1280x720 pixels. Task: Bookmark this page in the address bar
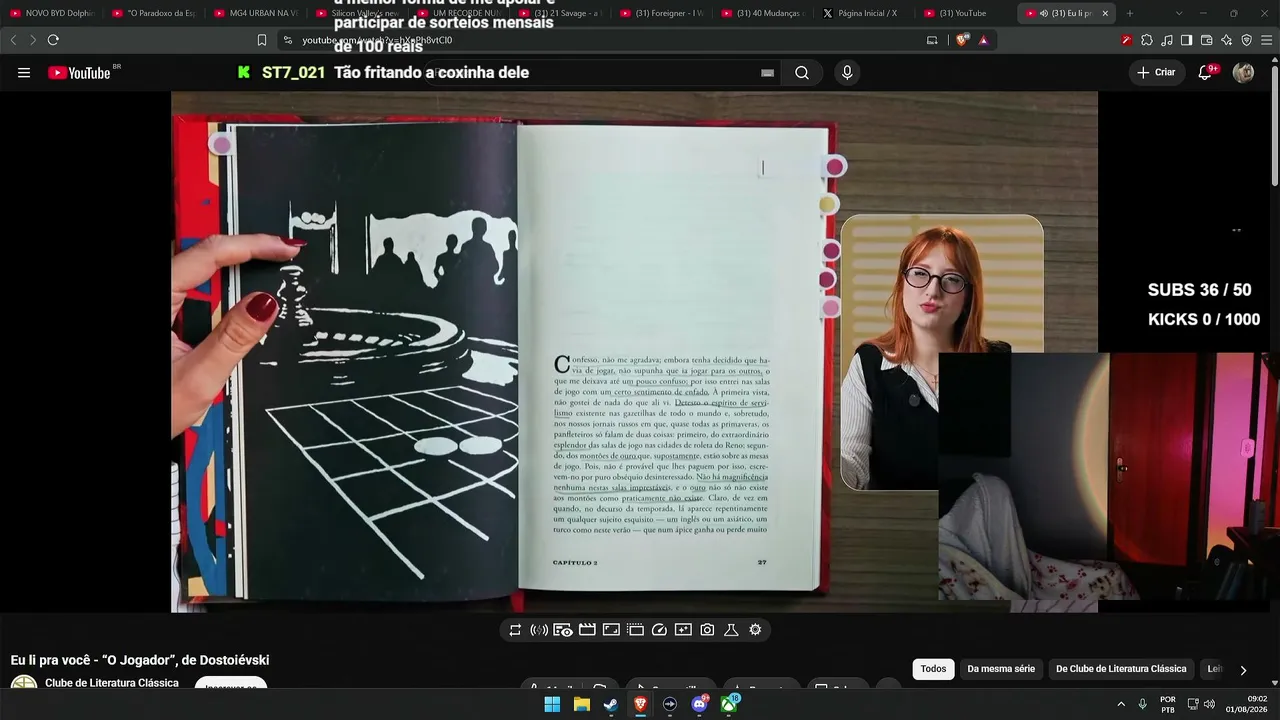click(262, 40)
